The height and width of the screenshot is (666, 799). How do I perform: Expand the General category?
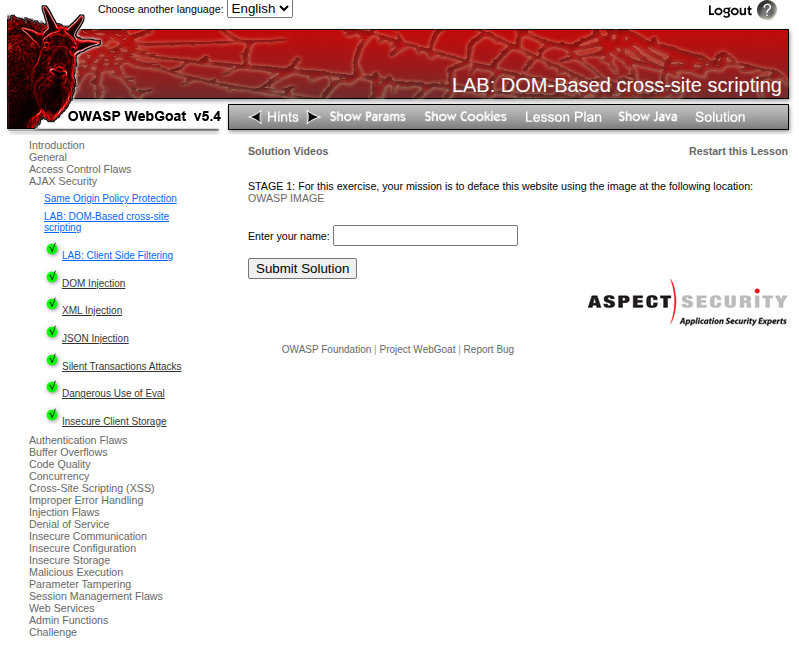tap(48, 157)
